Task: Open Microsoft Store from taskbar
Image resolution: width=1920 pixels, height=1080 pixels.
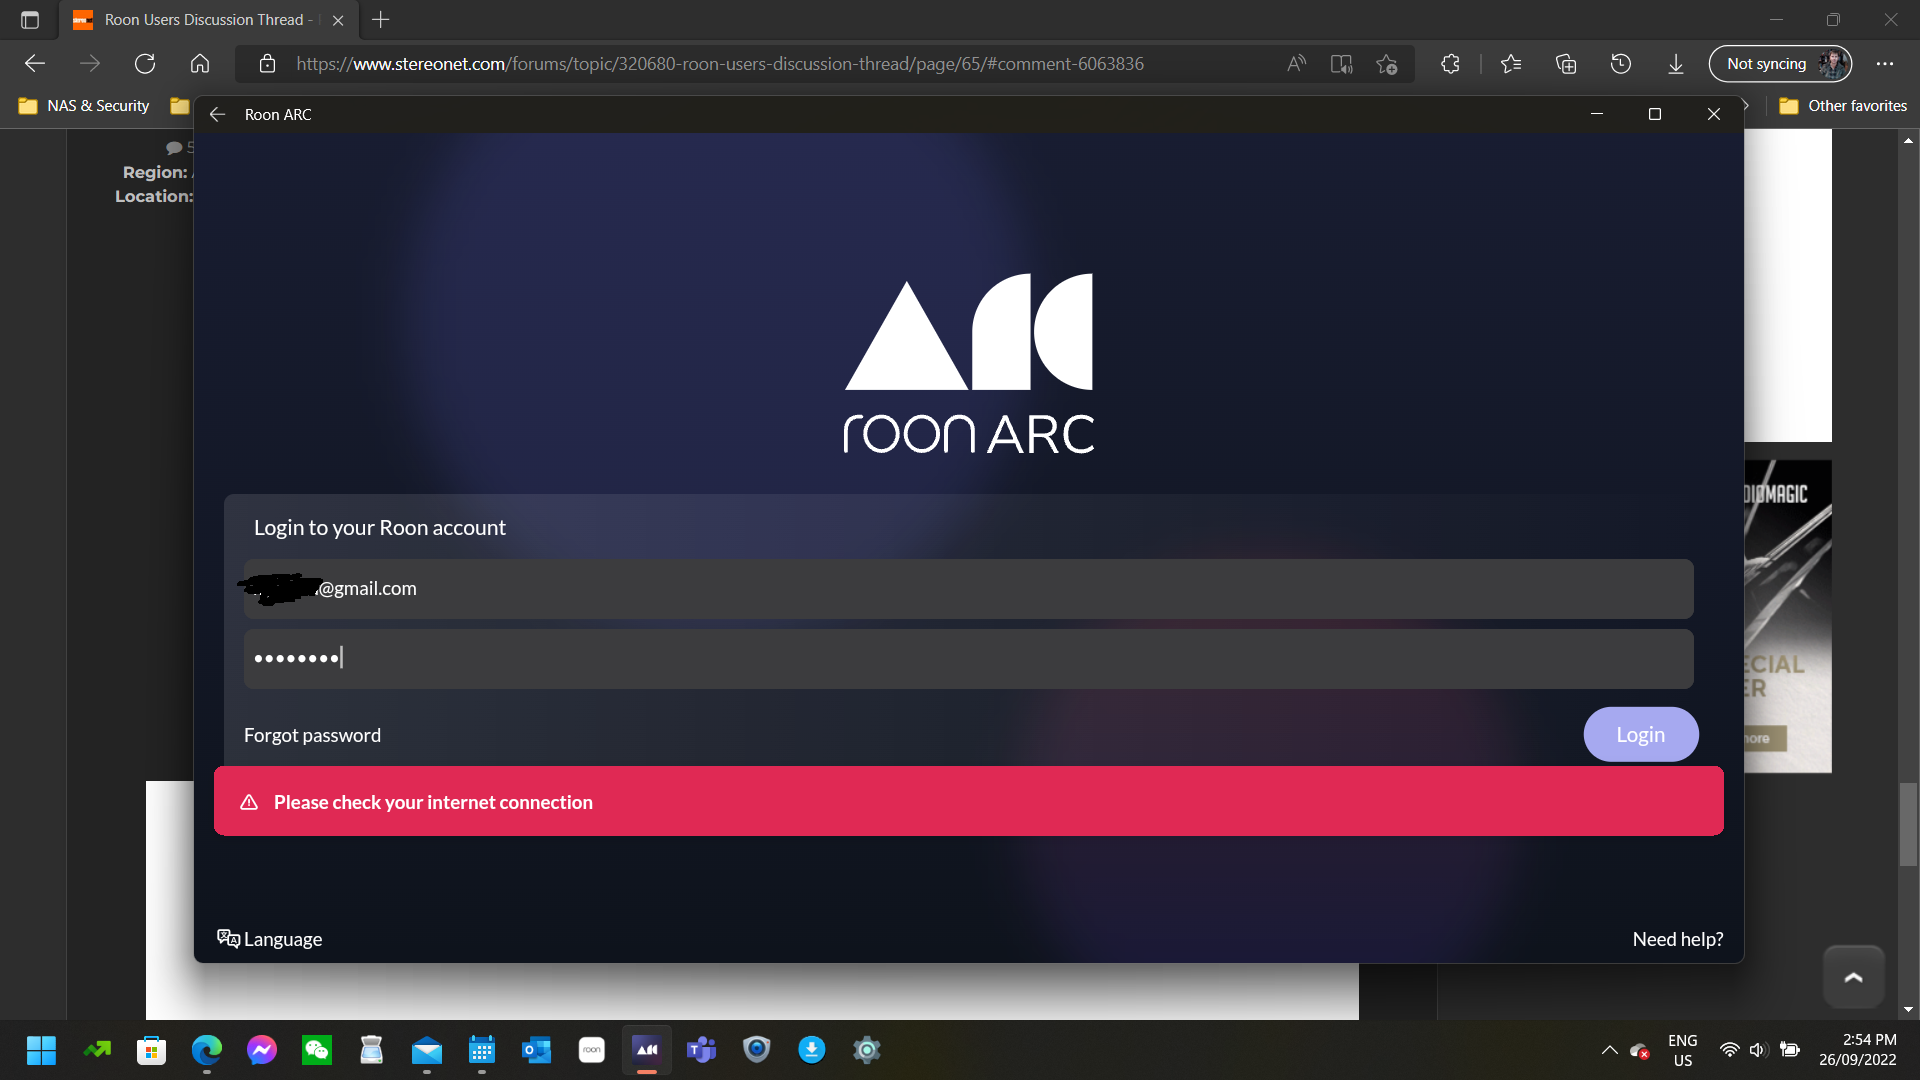Action: 152,1051
